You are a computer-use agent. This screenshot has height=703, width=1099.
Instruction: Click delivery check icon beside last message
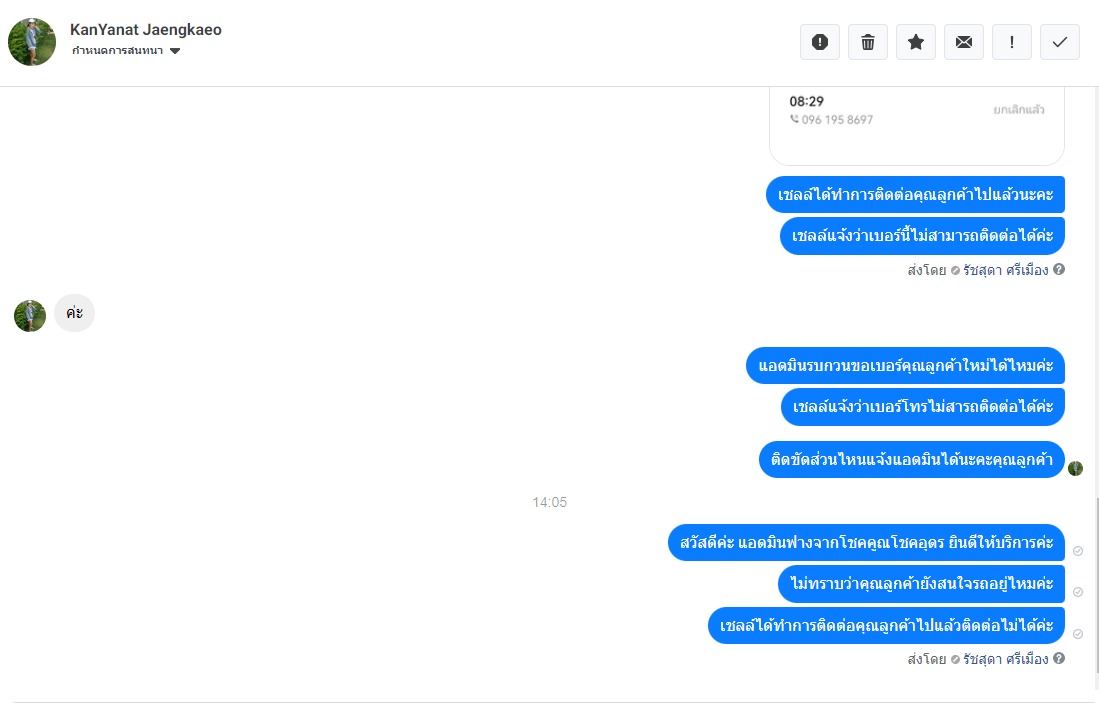tap(1078, 634)
